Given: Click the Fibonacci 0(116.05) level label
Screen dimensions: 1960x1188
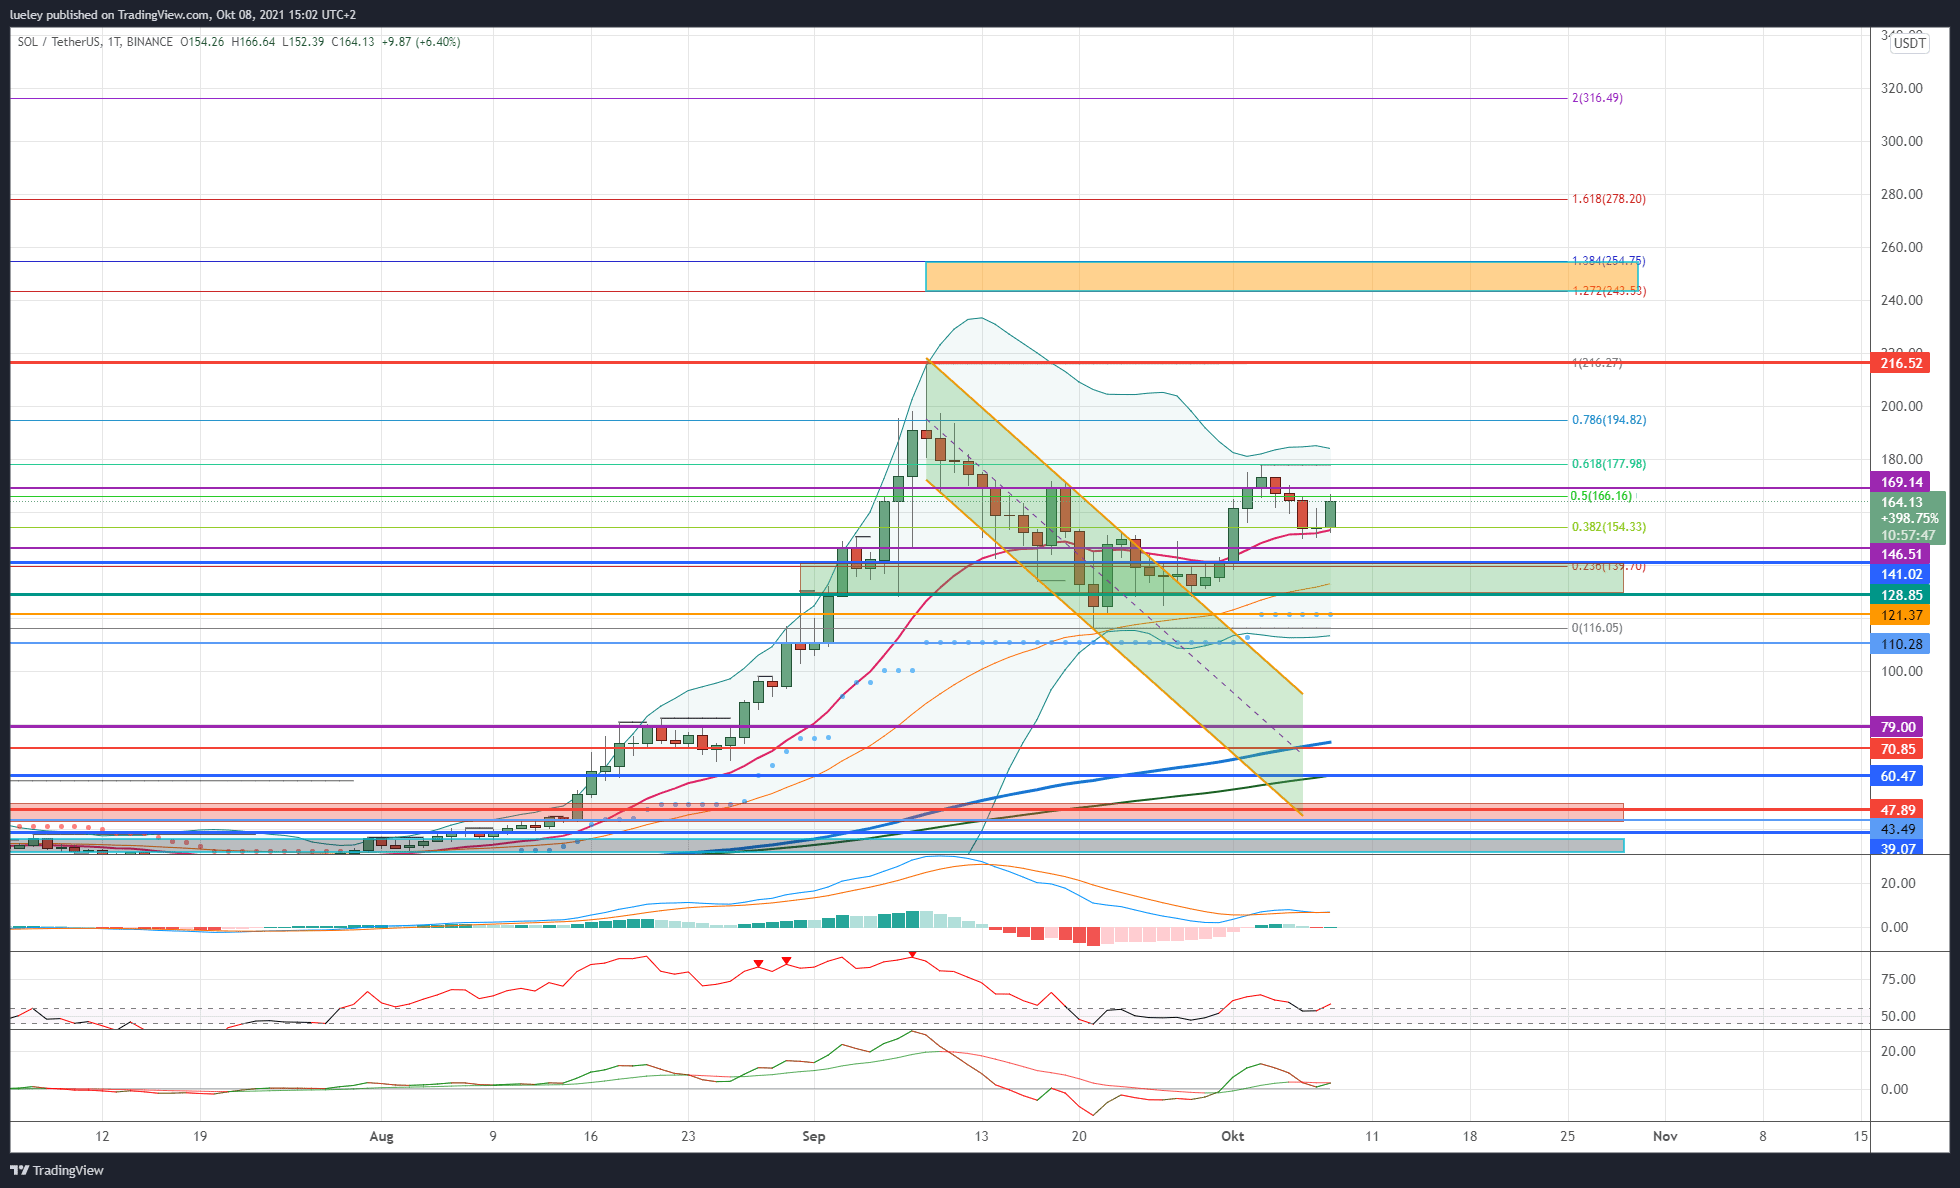Looking at the screenshot, I should pos(1597,628).
